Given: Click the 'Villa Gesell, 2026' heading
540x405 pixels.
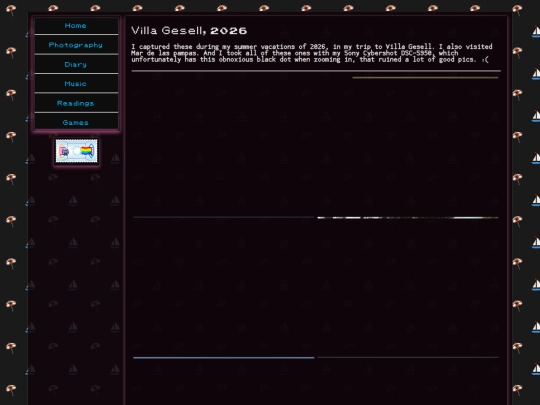Looking at the screenshot, I should pos(189,31).
